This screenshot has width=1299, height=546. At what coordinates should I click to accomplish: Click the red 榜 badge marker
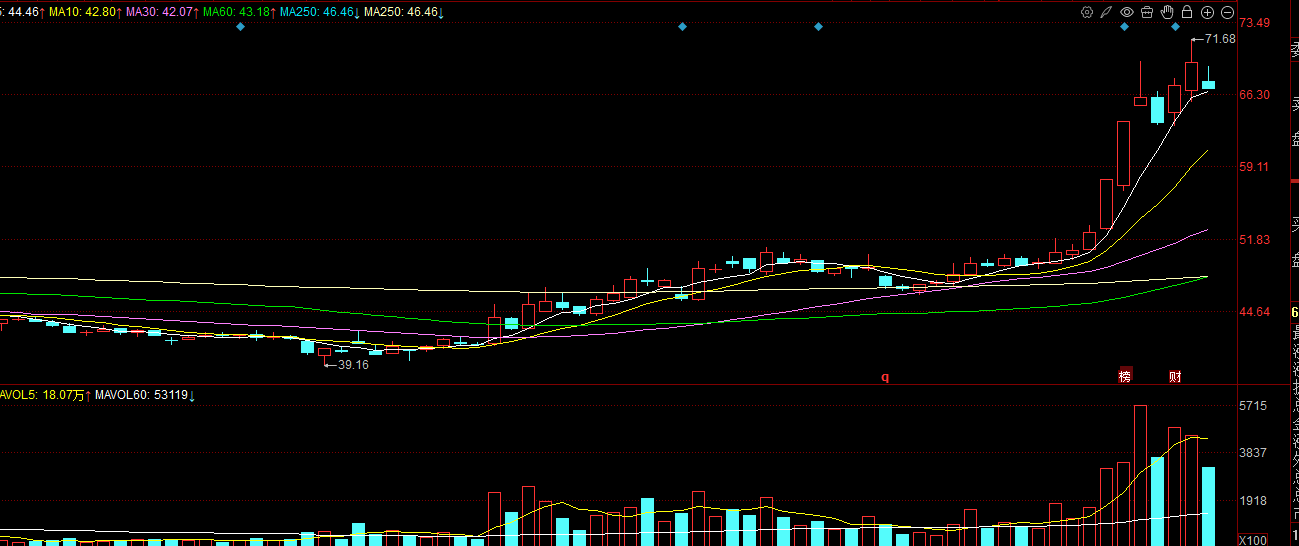click(1125, 377)
